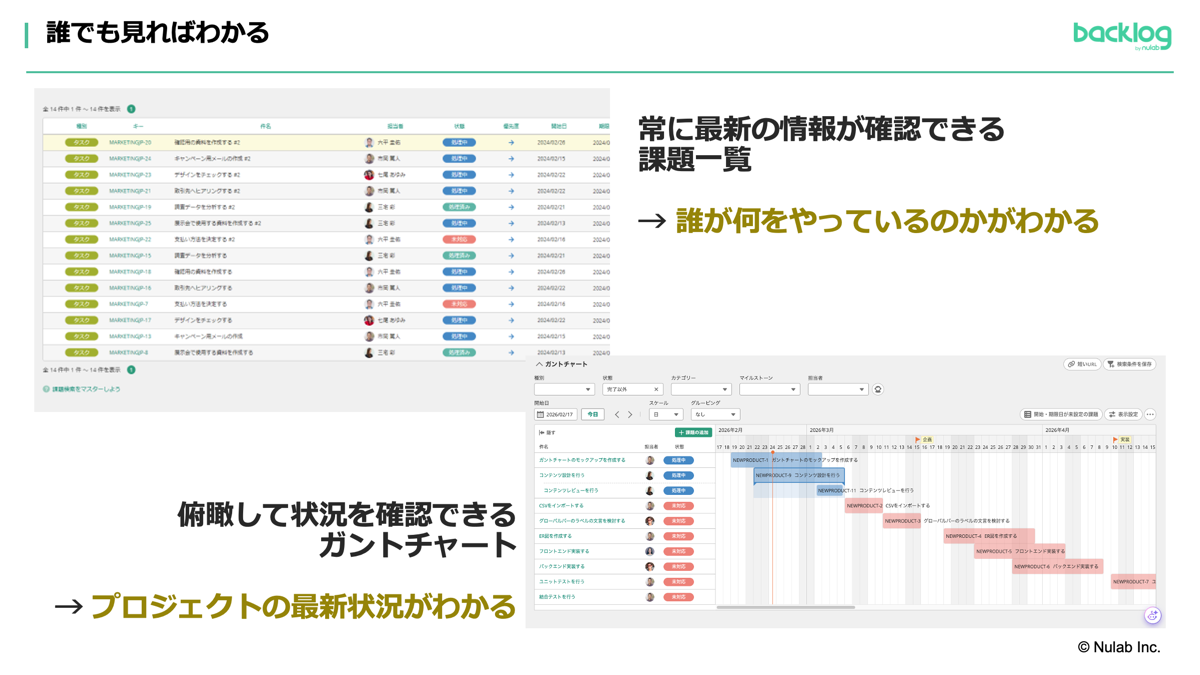The image size is (1200, 675).
Task: Click assignee avatar in MARKETINGJP-20 row
Action: click(x=369, y=143)
